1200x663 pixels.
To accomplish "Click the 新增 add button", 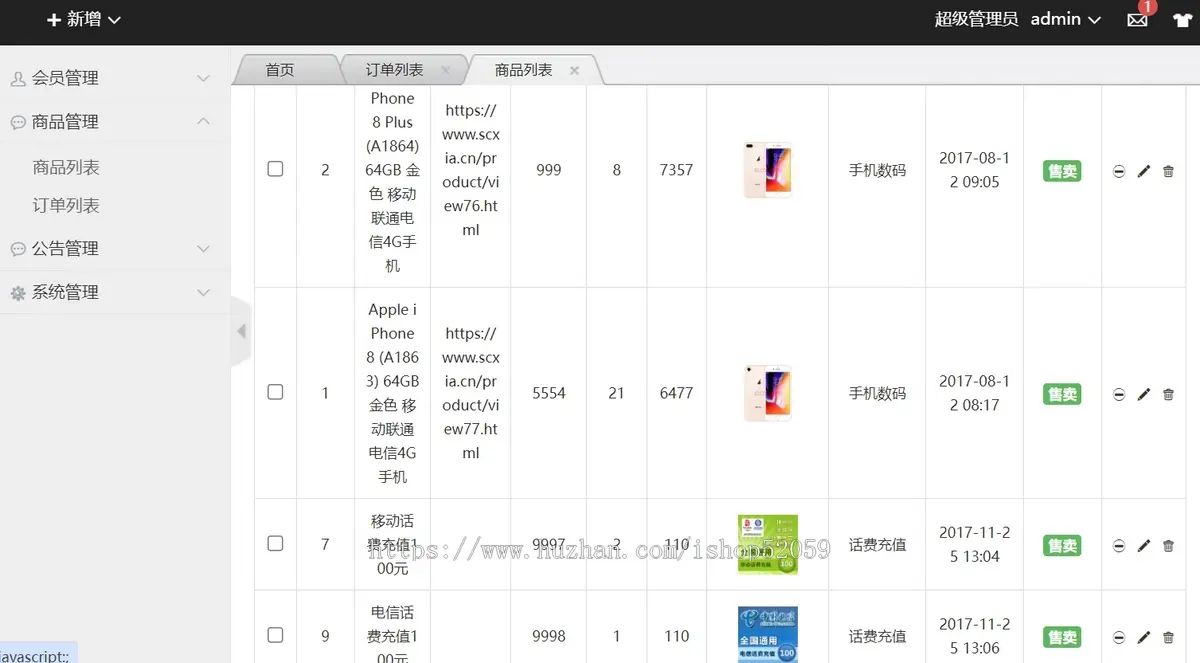I will 84,19.
